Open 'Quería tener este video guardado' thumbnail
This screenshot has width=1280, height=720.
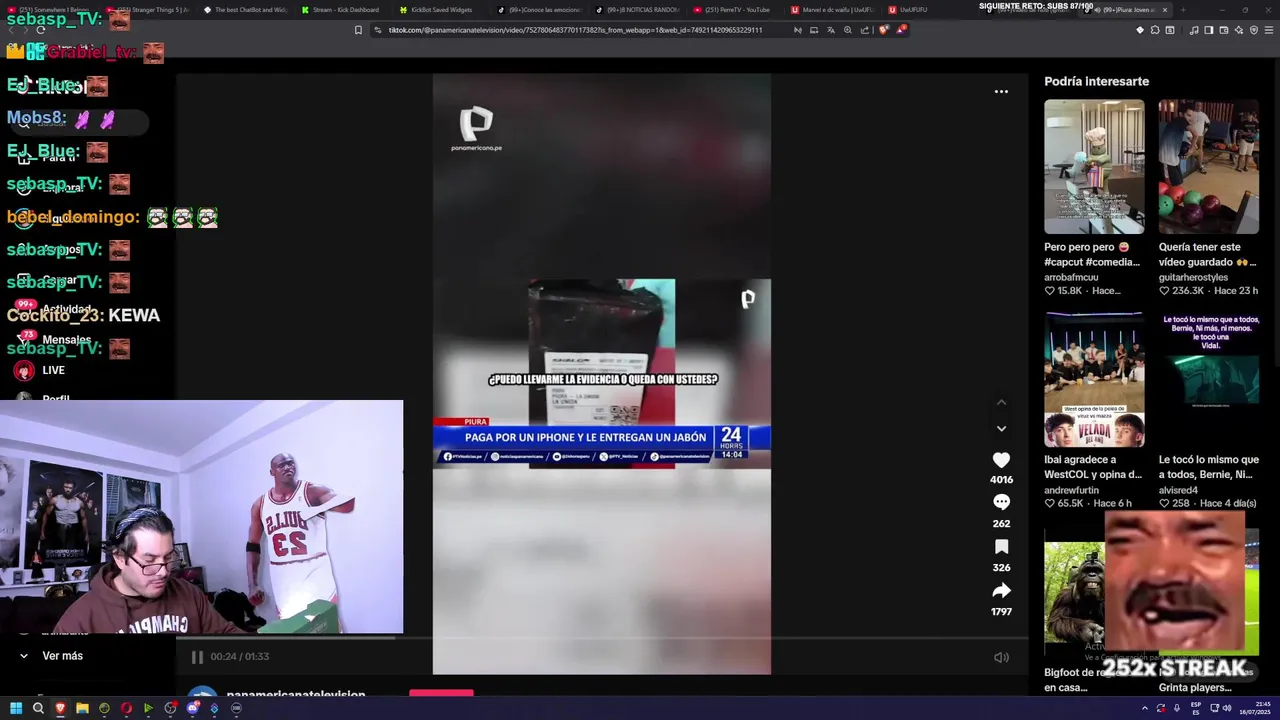click(1208, 167)
